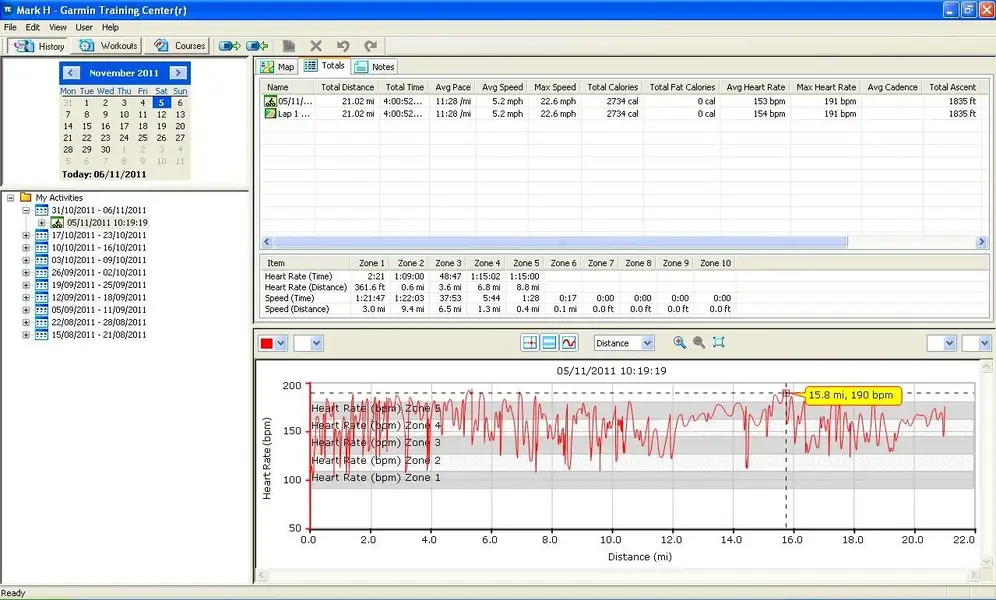Collapse the My Activities tree root

point(11,198)
